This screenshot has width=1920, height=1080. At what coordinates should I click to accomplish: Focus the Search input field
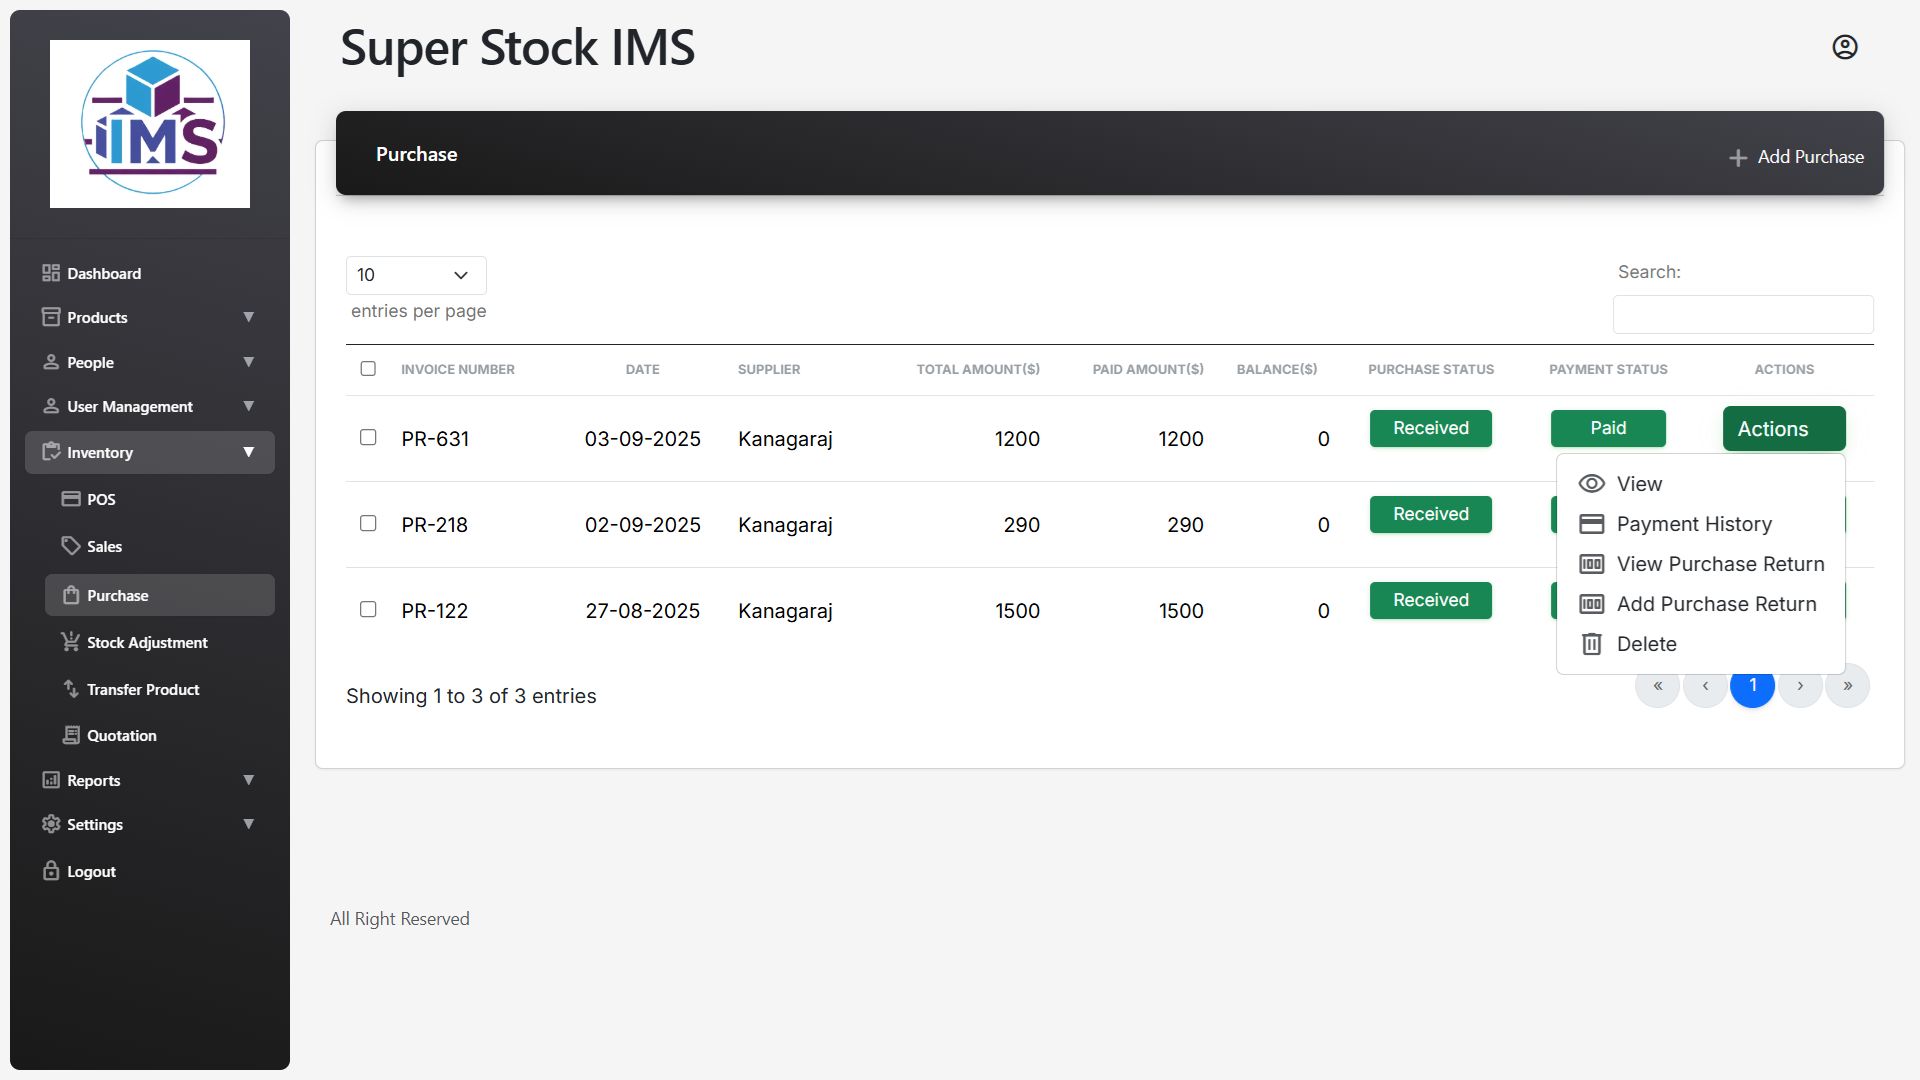point(1742,315)
